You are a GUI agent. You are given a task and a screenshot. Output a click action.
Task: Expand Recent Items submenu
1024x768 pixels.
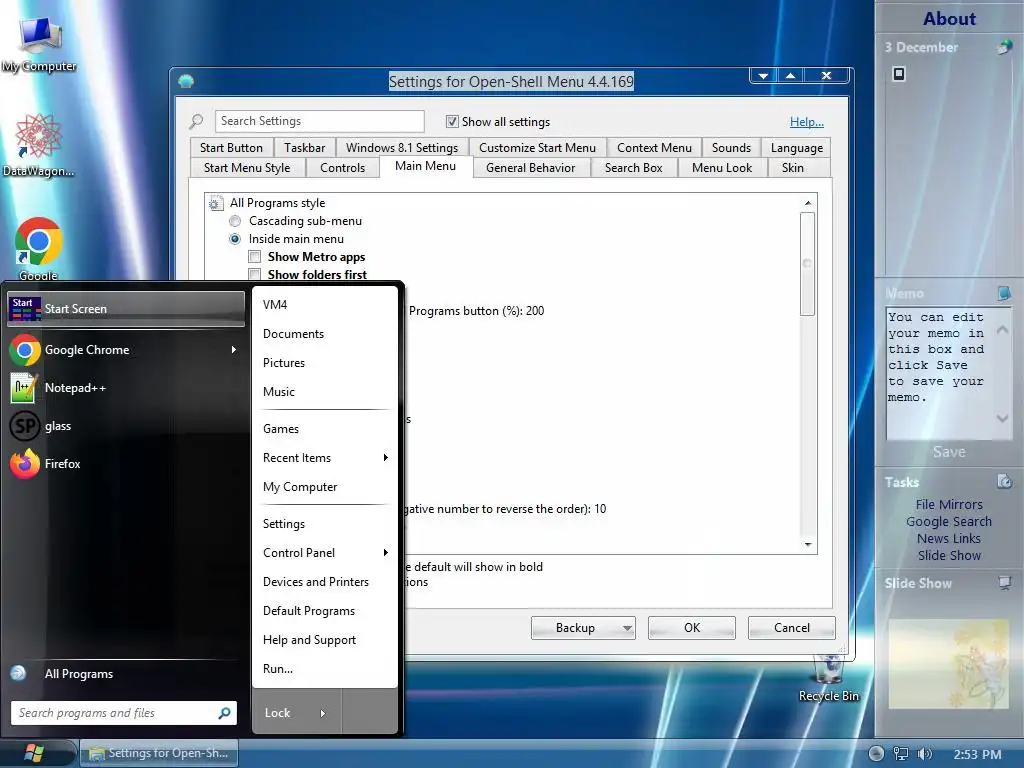[385, 458]
